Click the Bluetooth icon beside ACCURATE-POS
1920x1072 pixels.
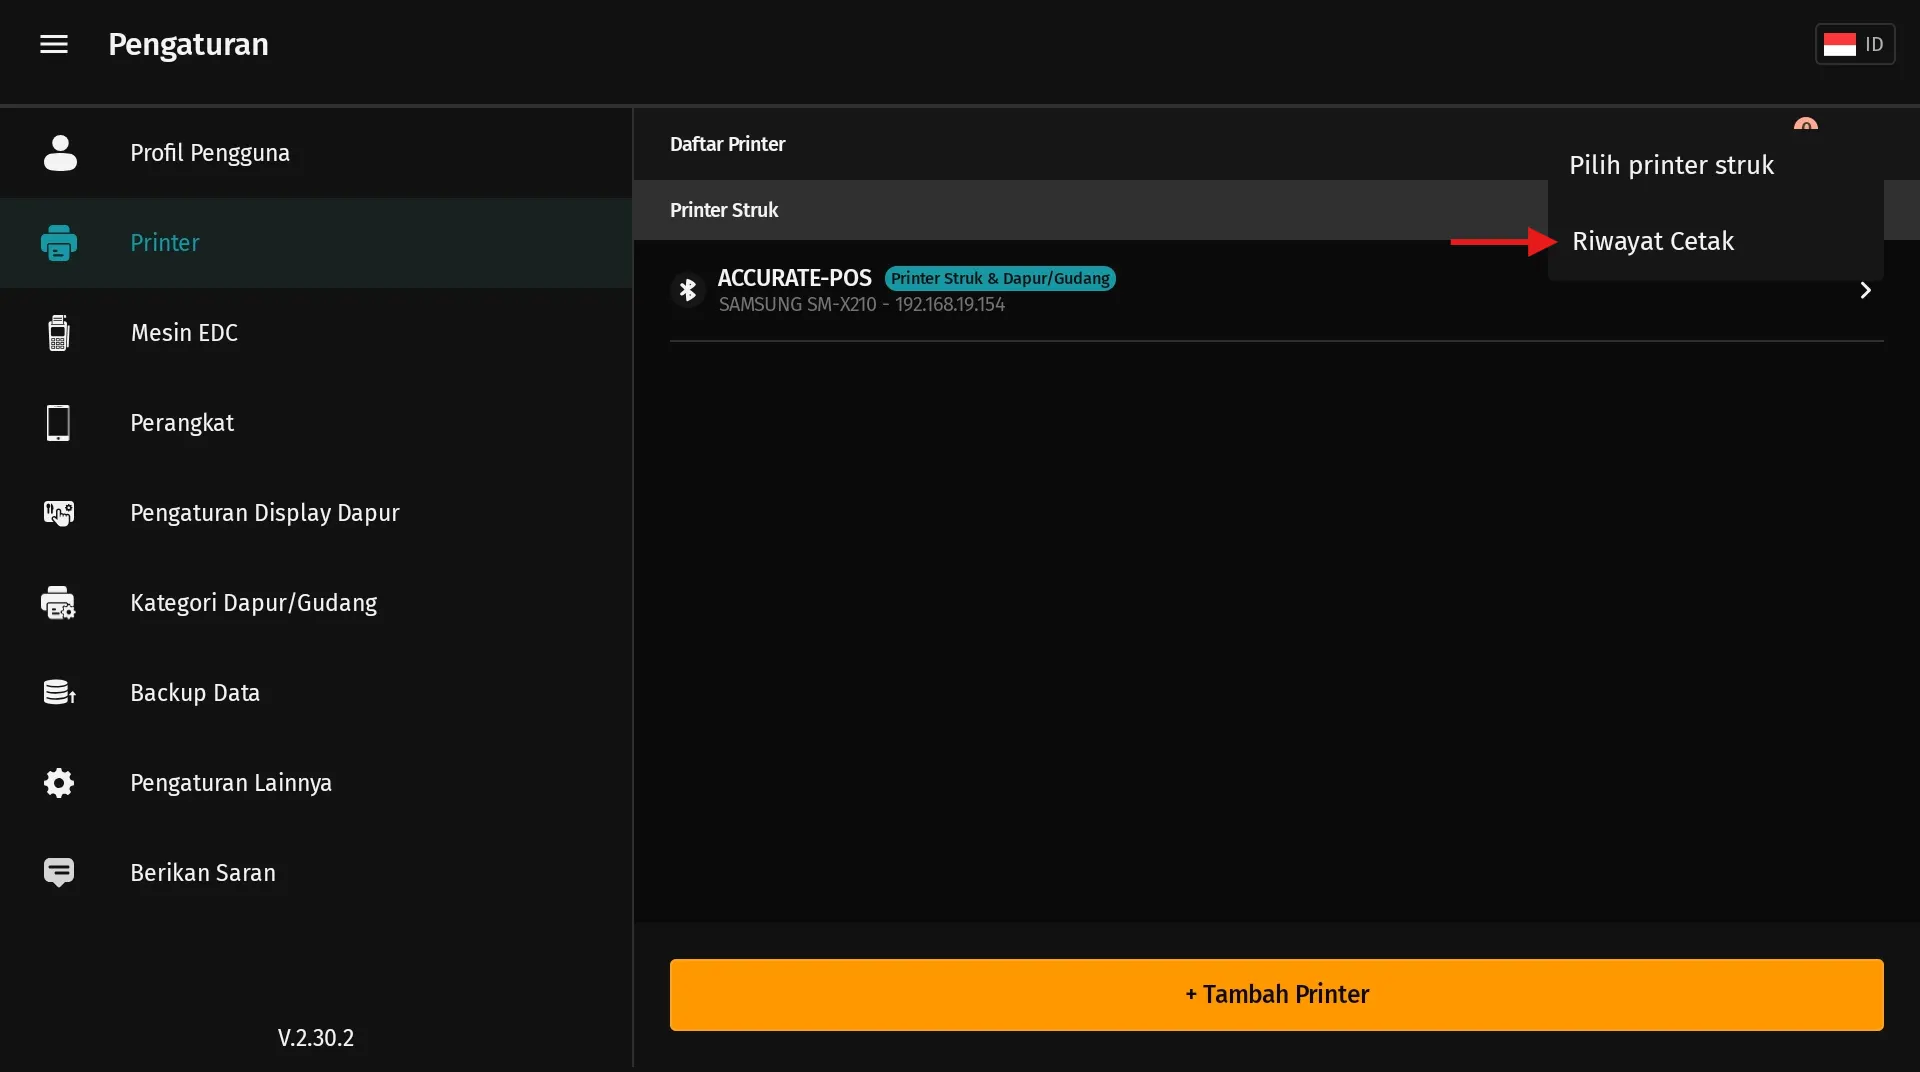[688, 290]
